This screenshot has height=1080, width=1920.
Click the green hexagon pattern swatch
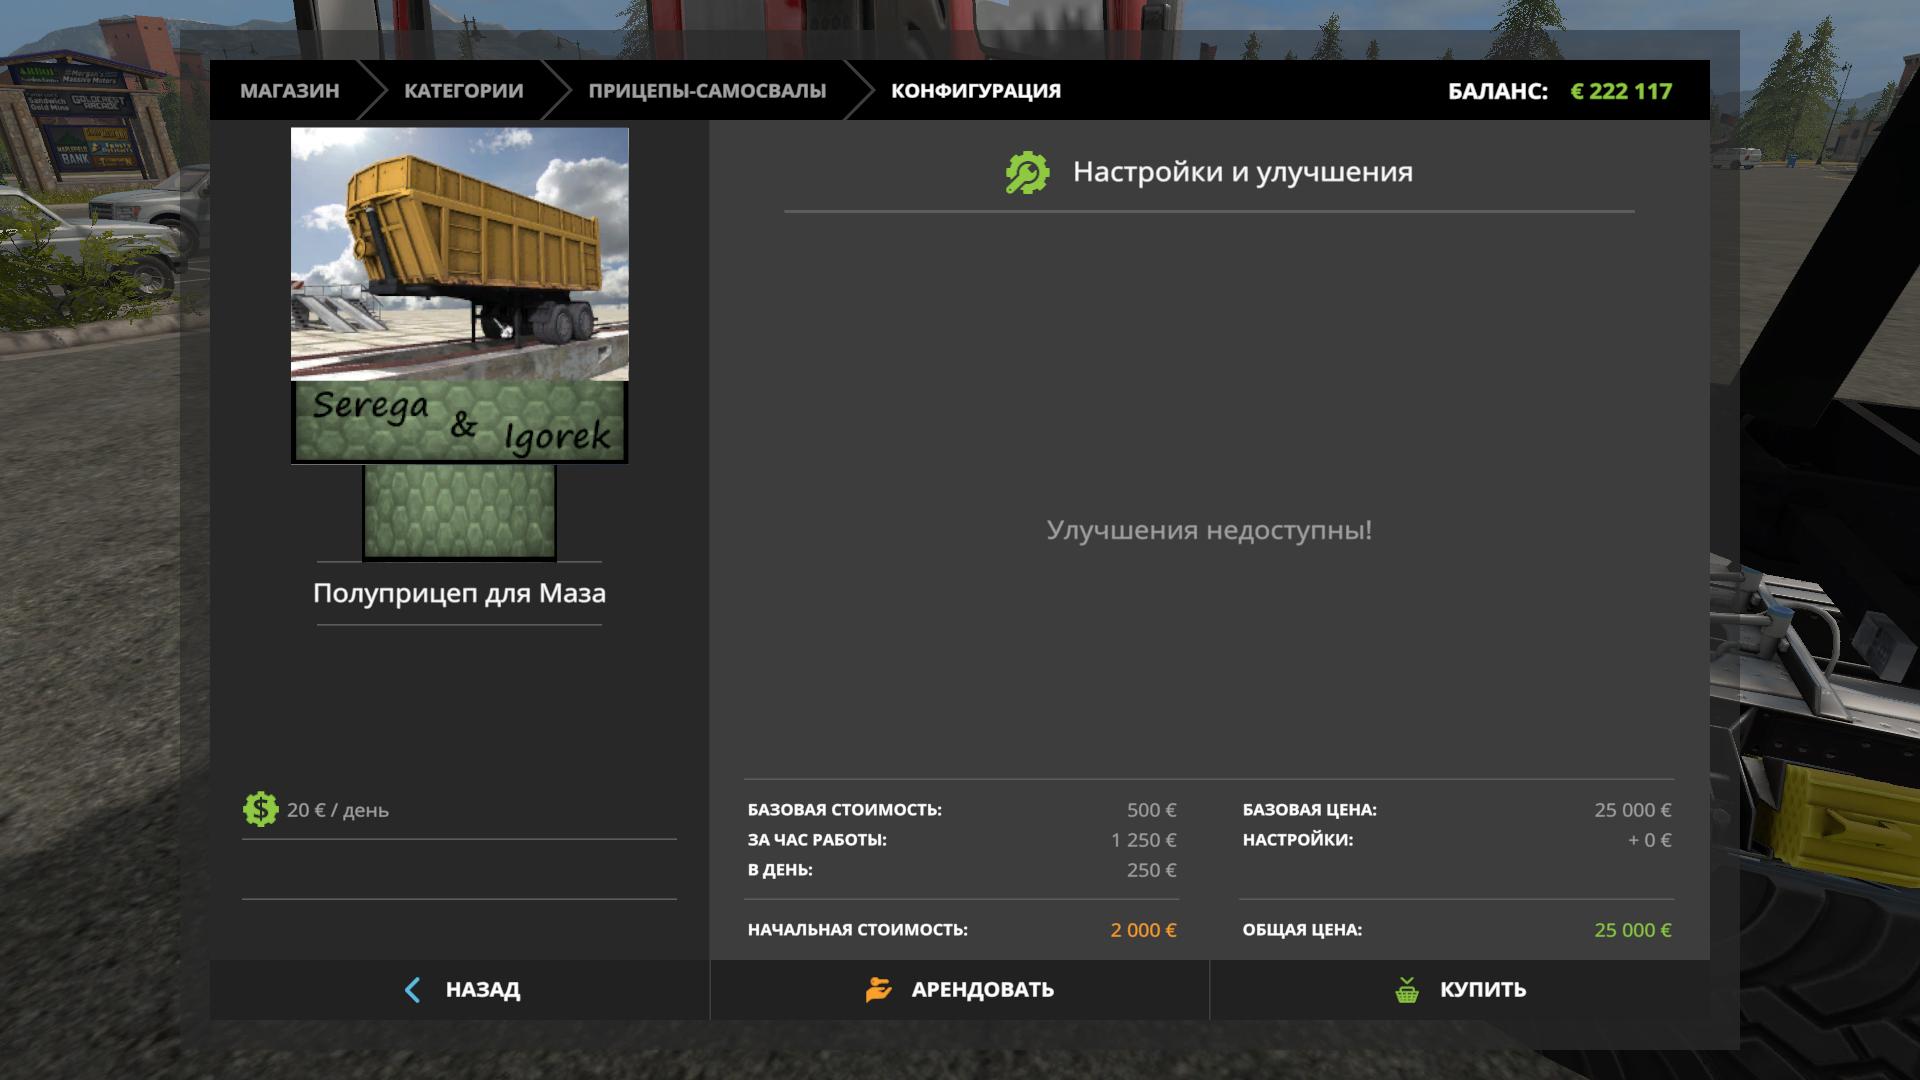(x=459, y=511)
